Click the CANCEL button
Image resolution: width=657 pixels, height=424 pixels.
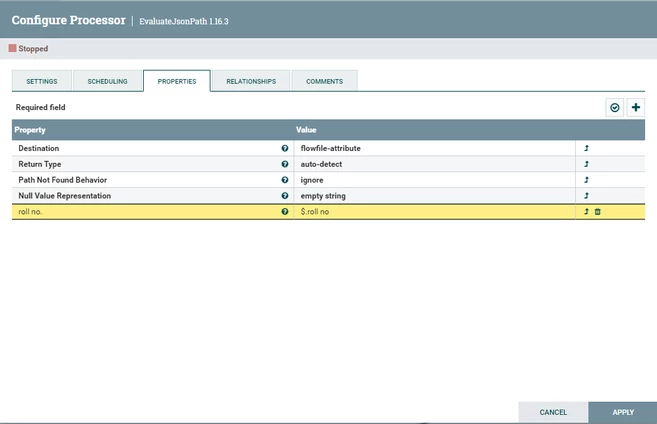point(553,412)
